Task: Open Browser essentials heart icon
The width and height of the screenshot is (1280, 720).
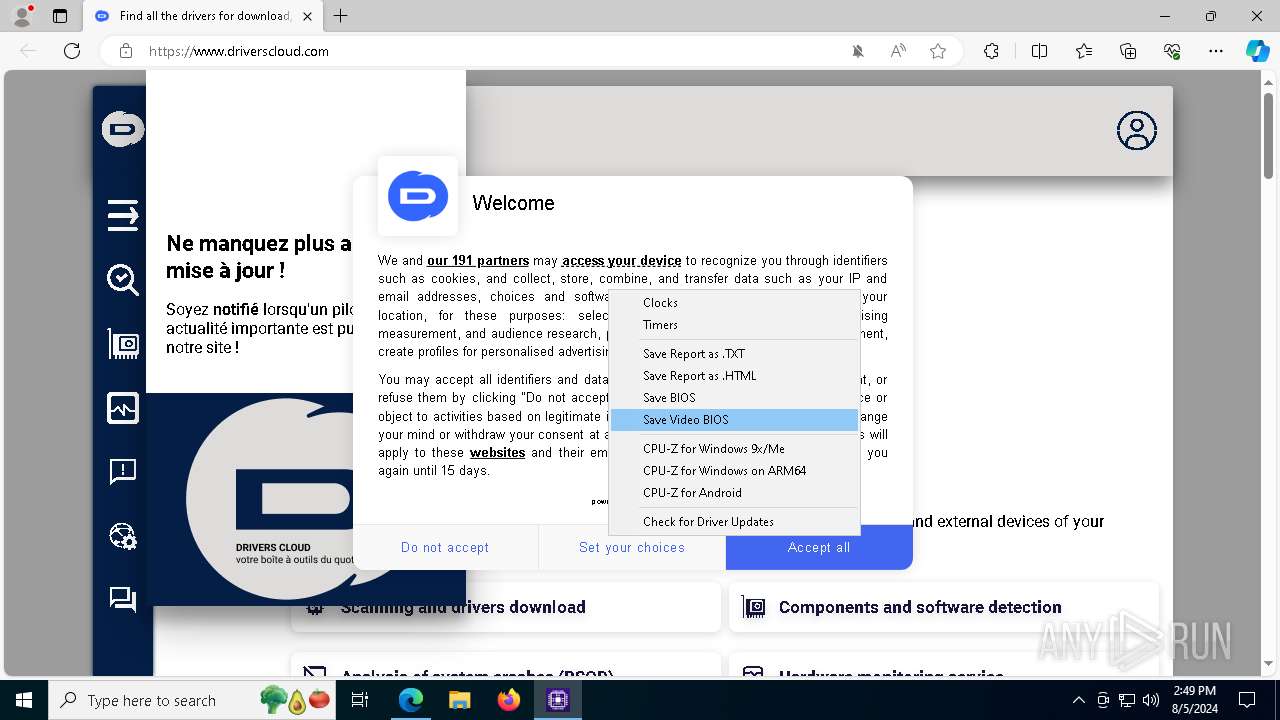Action: [x=1172, y=51]
